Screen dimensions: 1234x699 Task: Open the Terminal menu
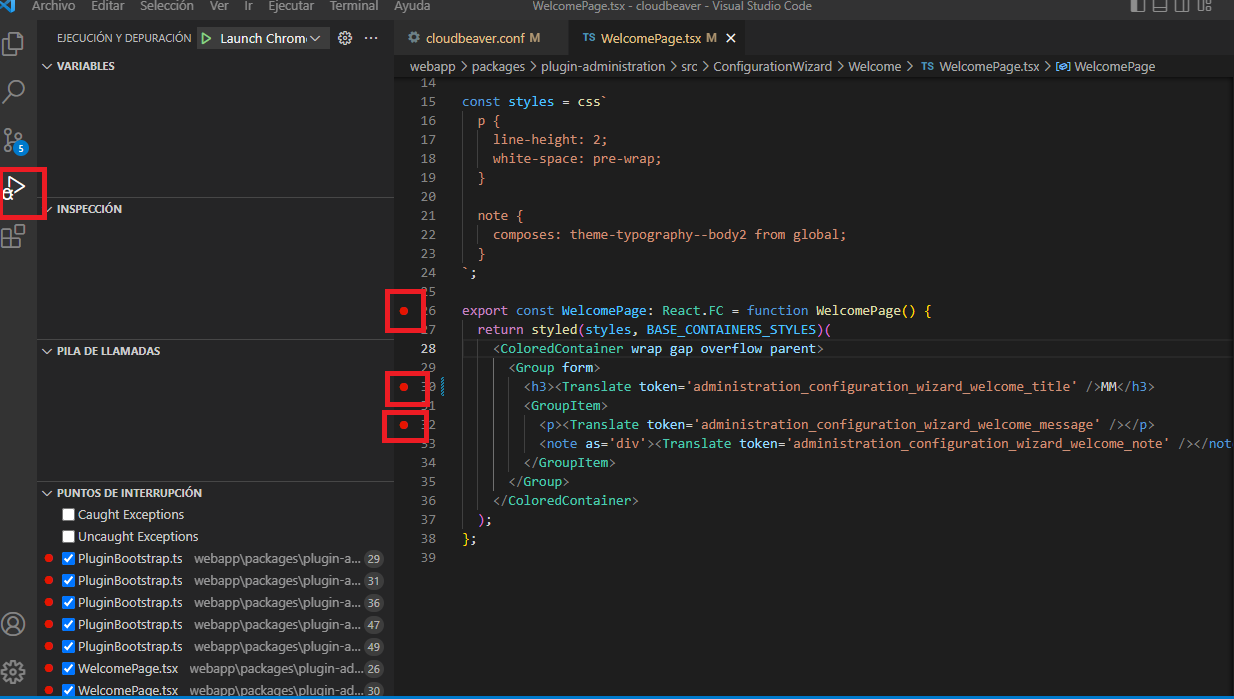tap(353, 7)
